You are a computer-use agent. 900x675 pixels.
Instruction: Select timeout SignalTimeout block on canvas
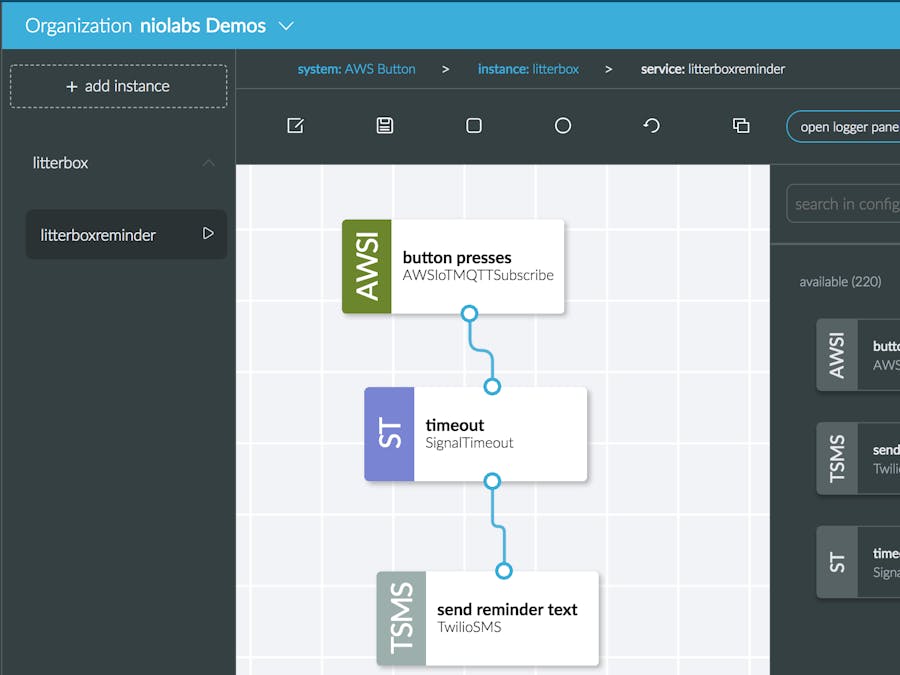(x=476, y=434)
